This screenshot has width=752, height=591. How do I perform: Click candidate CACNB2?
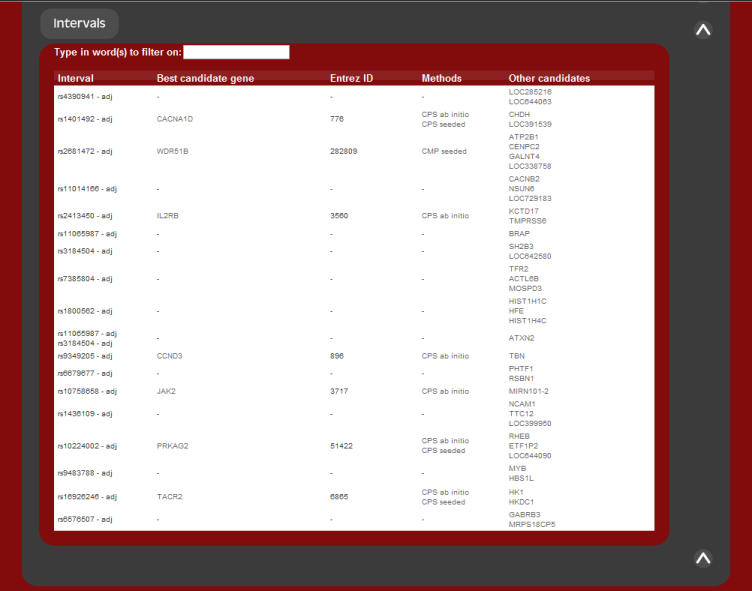click(x=524, y=179)
